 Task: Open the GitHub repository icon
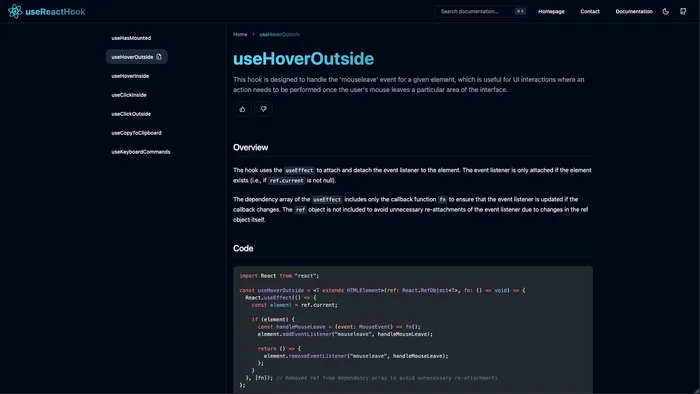tap(683, 12)
